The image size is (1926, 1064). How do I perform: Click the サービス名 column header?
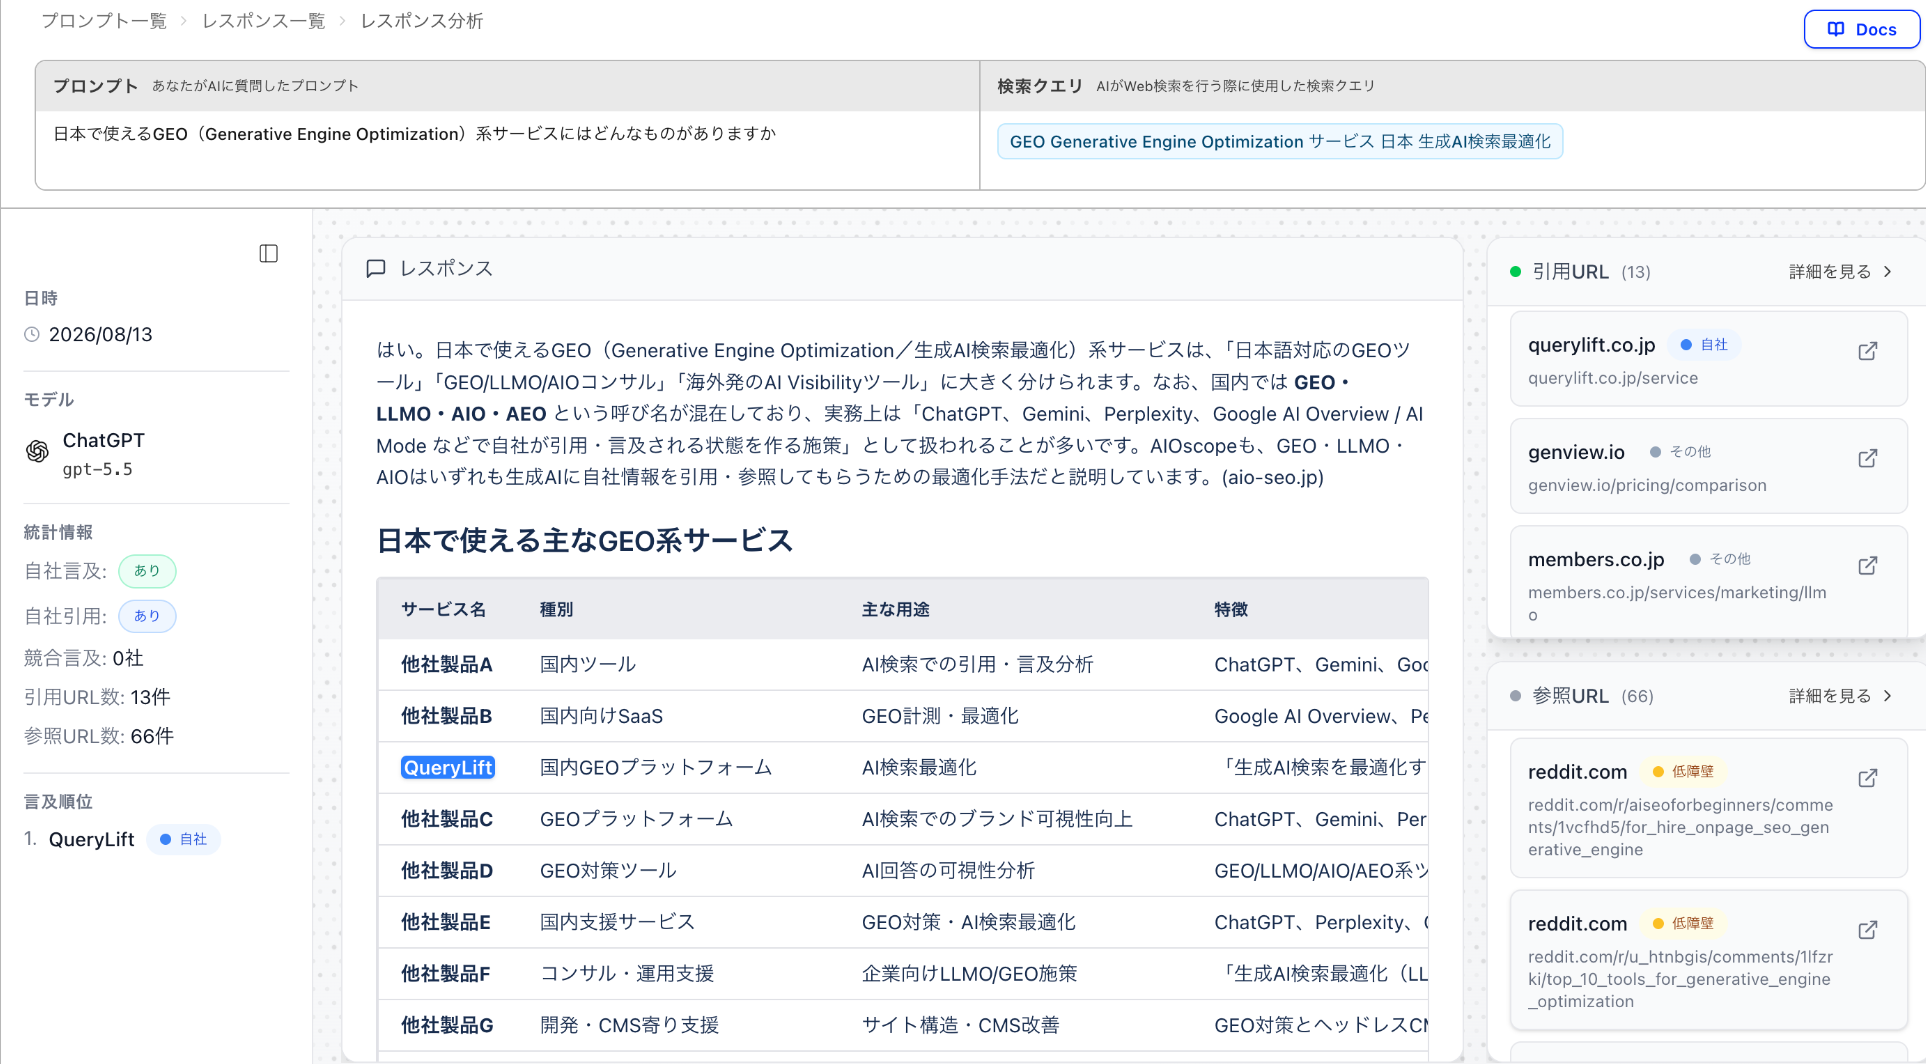[443, 610]
